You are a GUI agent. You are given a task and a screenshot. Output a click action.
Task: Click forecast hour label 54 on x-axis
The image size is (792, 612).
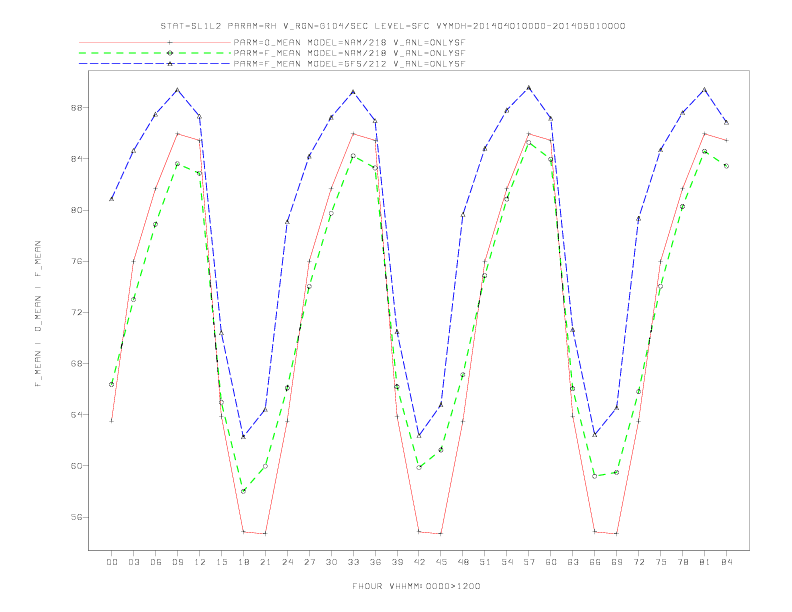point(507,562)
